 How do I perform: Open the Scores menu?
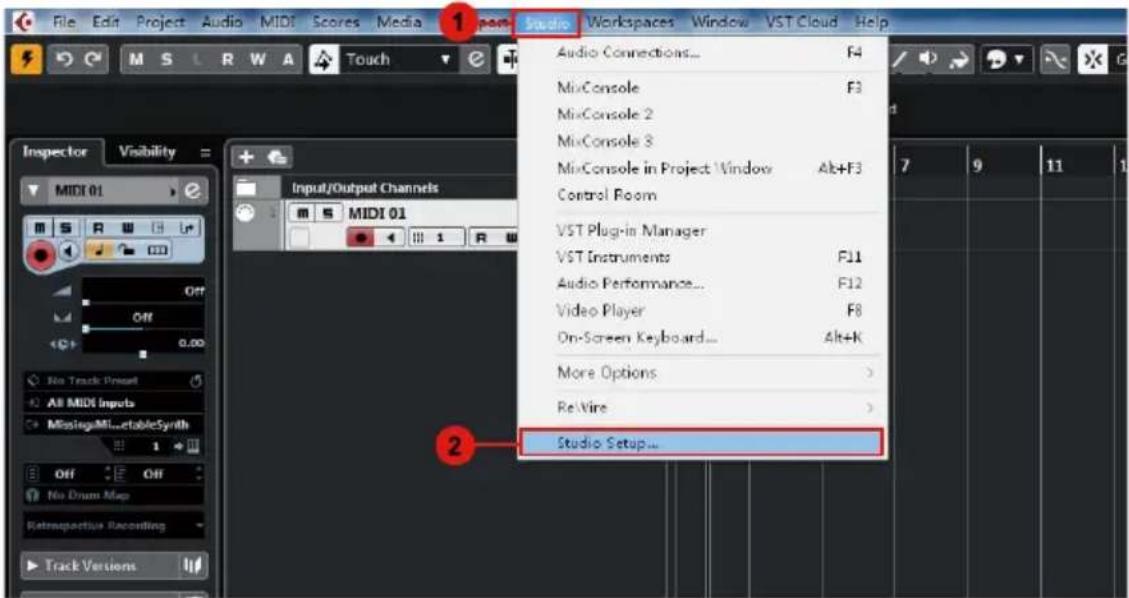click(336, 22)
